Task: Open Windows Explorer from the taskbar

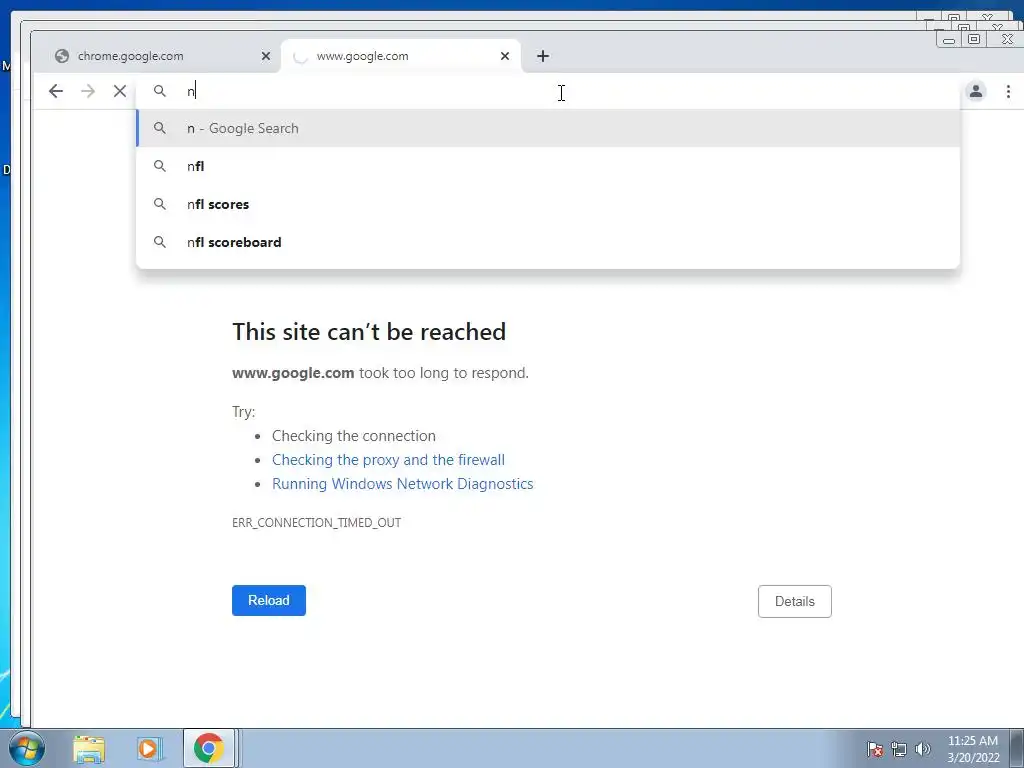Action: [89, 749]
